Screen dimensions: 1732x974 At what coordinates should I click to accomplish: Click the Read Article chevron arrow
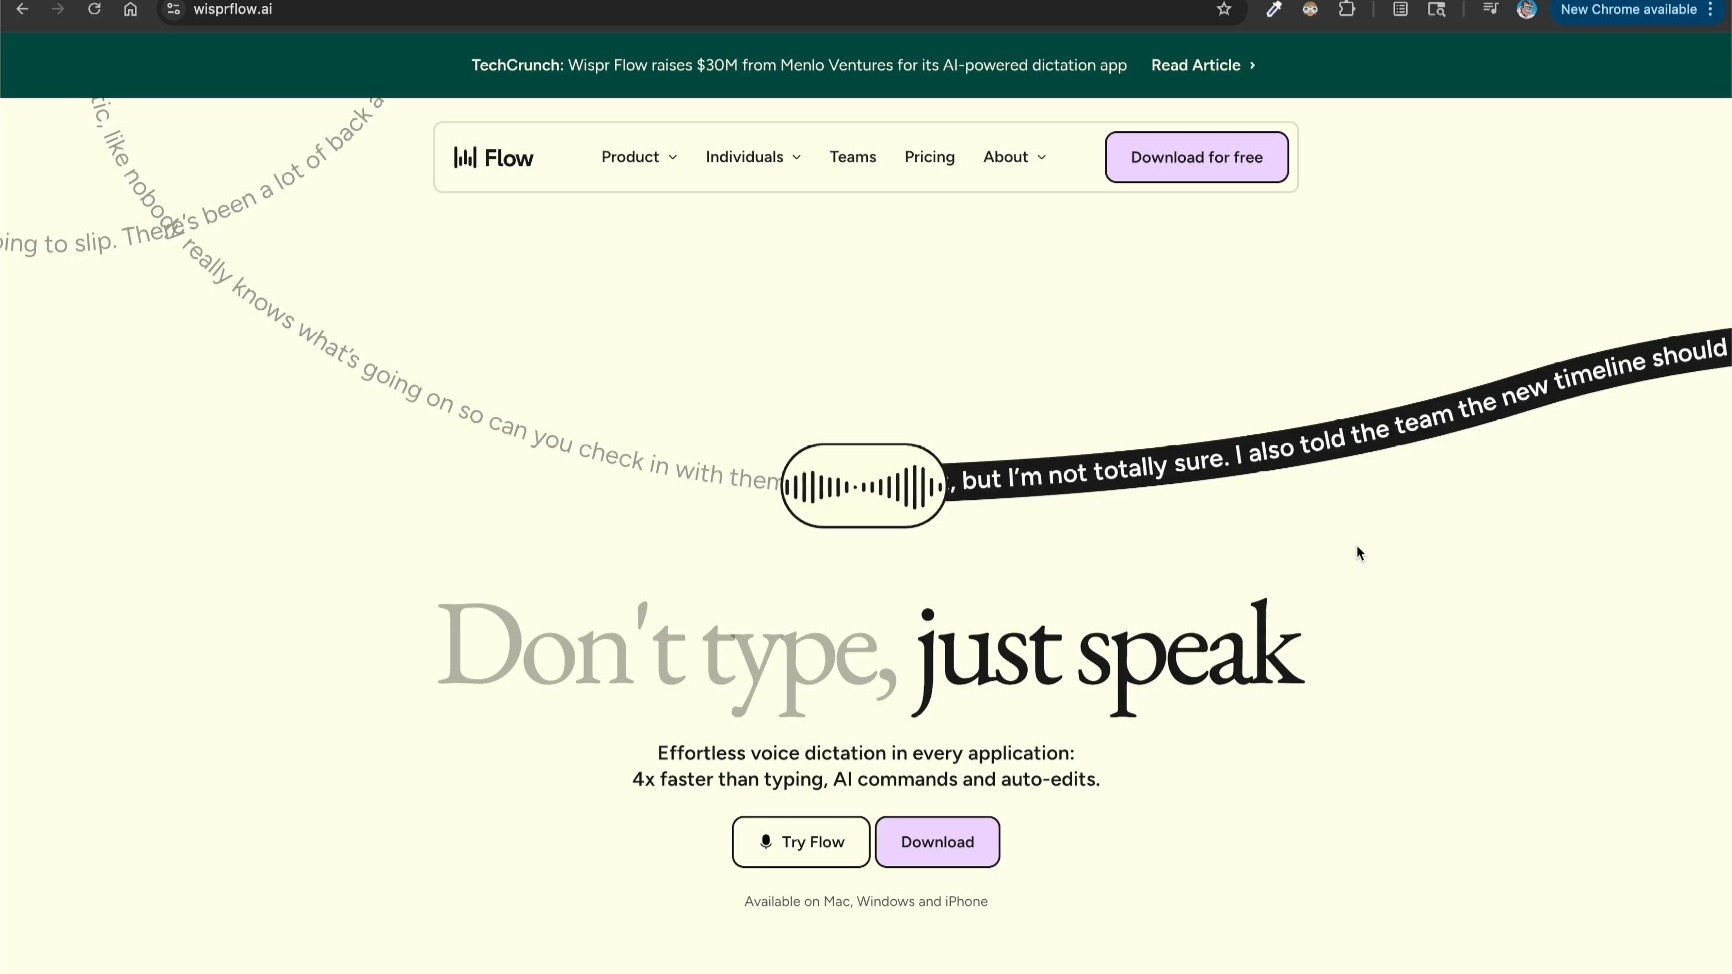pos(1252,65)
